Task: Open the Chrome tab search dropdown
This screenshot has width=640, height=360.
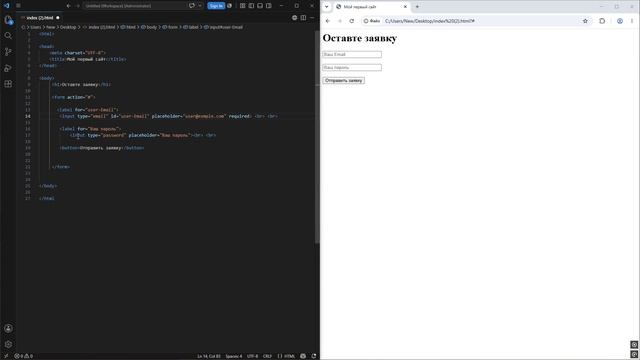Action: tap(327, 7)
